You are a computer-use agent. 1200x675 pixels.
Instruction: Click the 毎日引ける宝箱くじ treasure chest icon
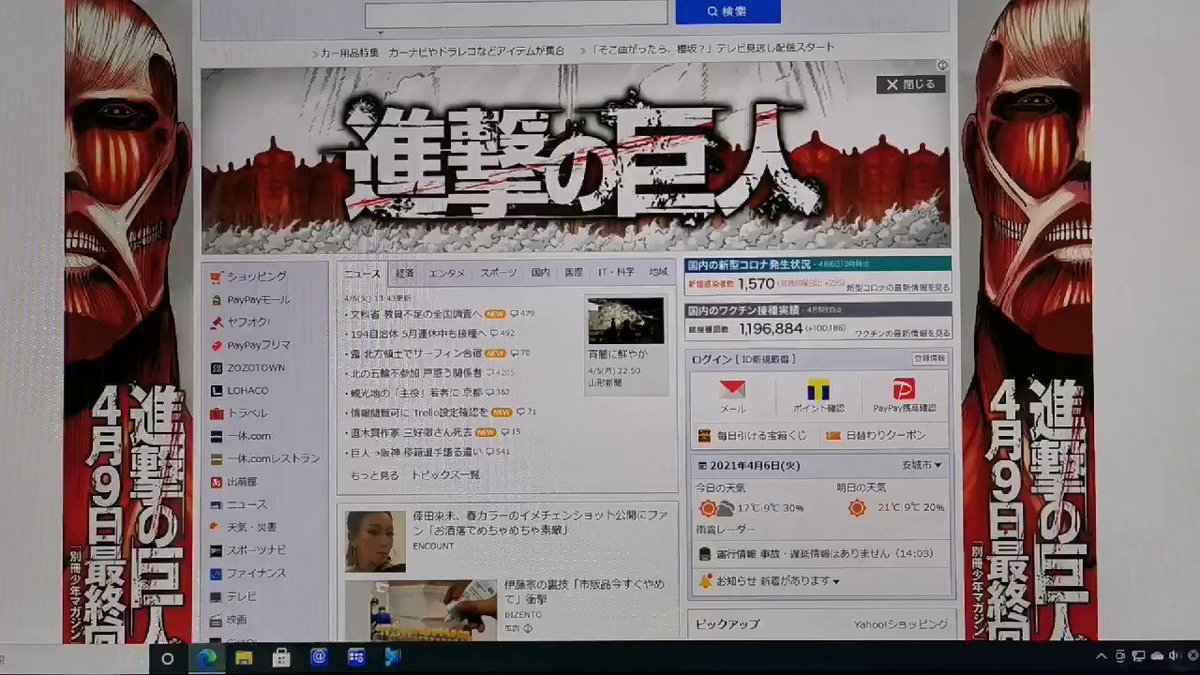point(705,436)
